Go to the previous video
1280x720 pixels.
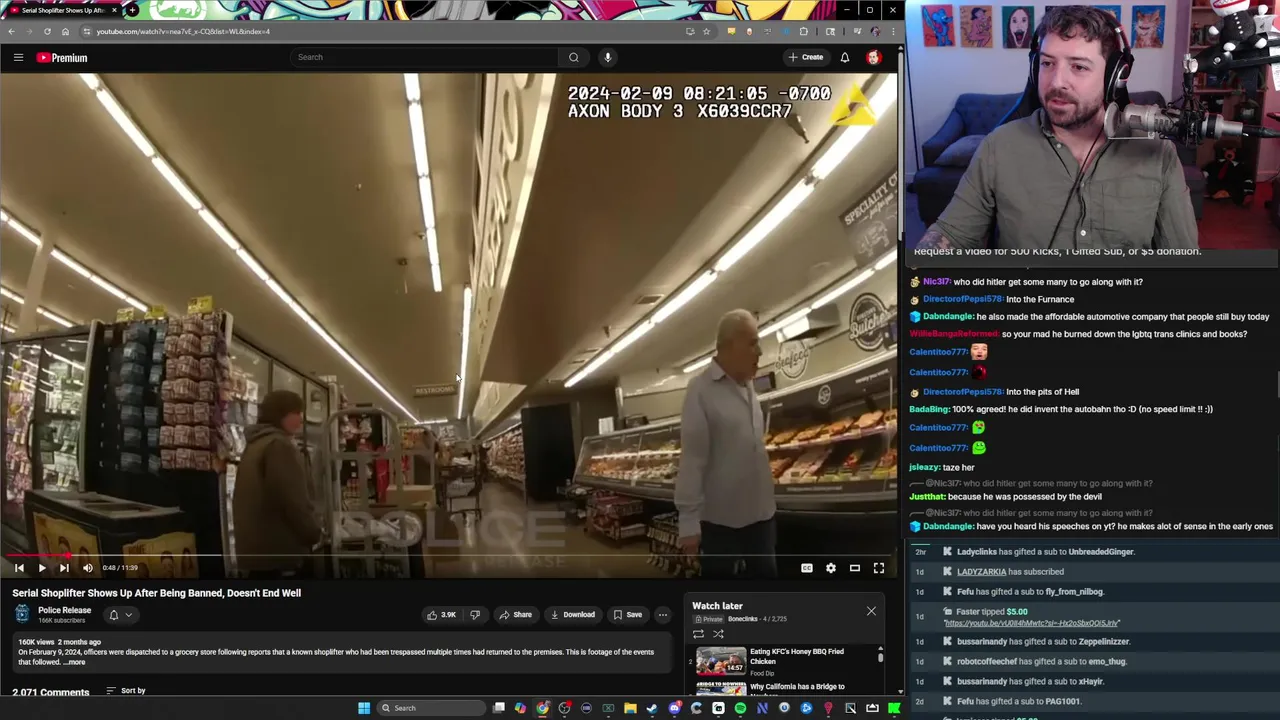click(x=19, y=568)
